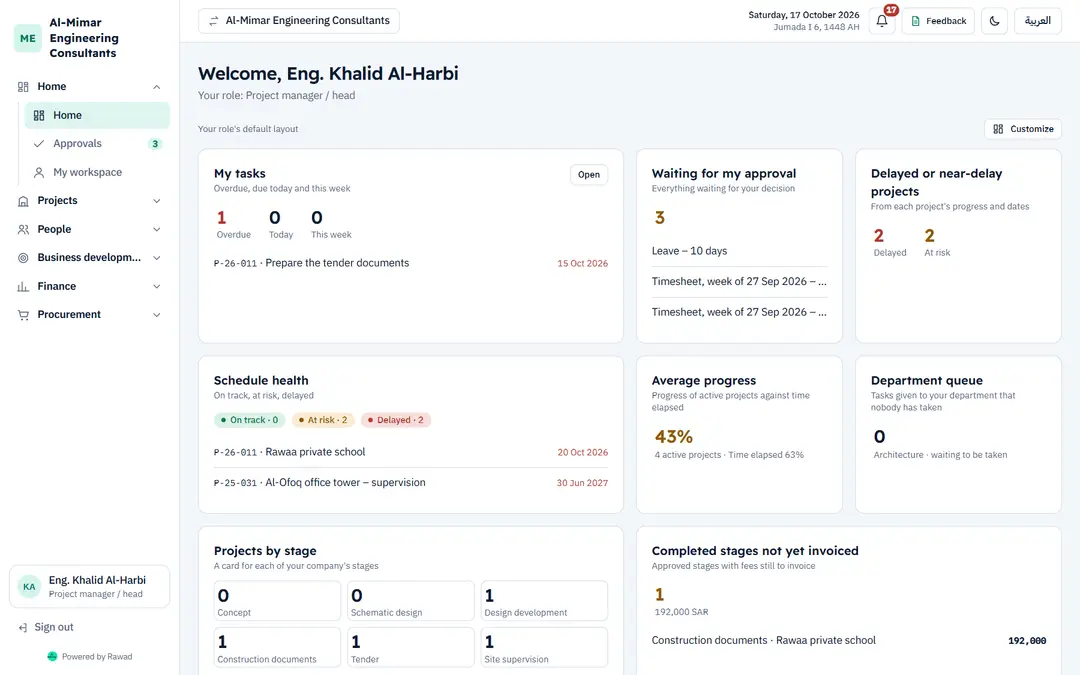Open the Al-Mimar Engineering Consultants company switcher
Screen dimensions: 1080x675
pos(299,21)
